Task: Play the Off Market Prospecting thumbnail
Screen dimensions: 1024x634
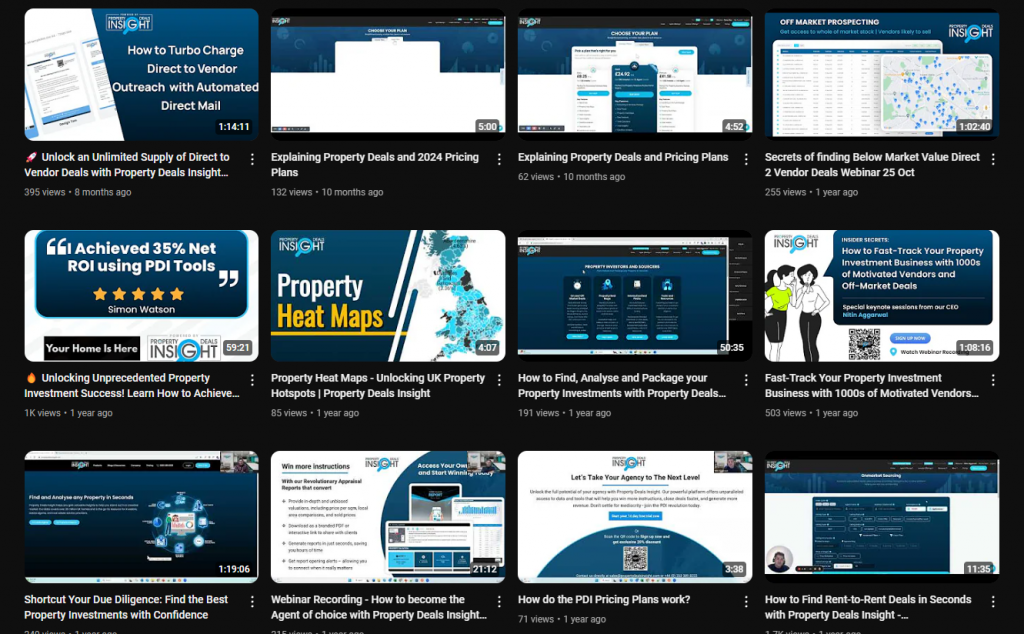Action: point(882,74)
